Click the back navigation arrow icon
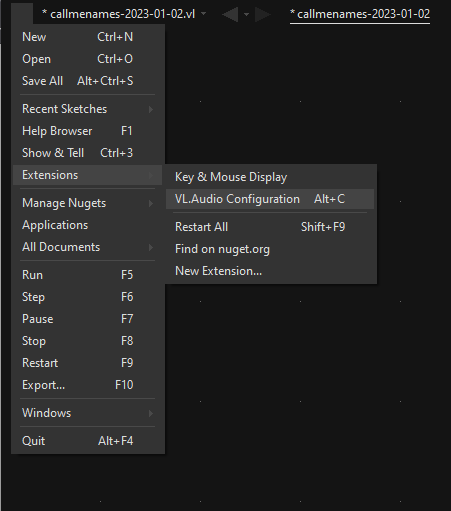 tap(230, 15)
